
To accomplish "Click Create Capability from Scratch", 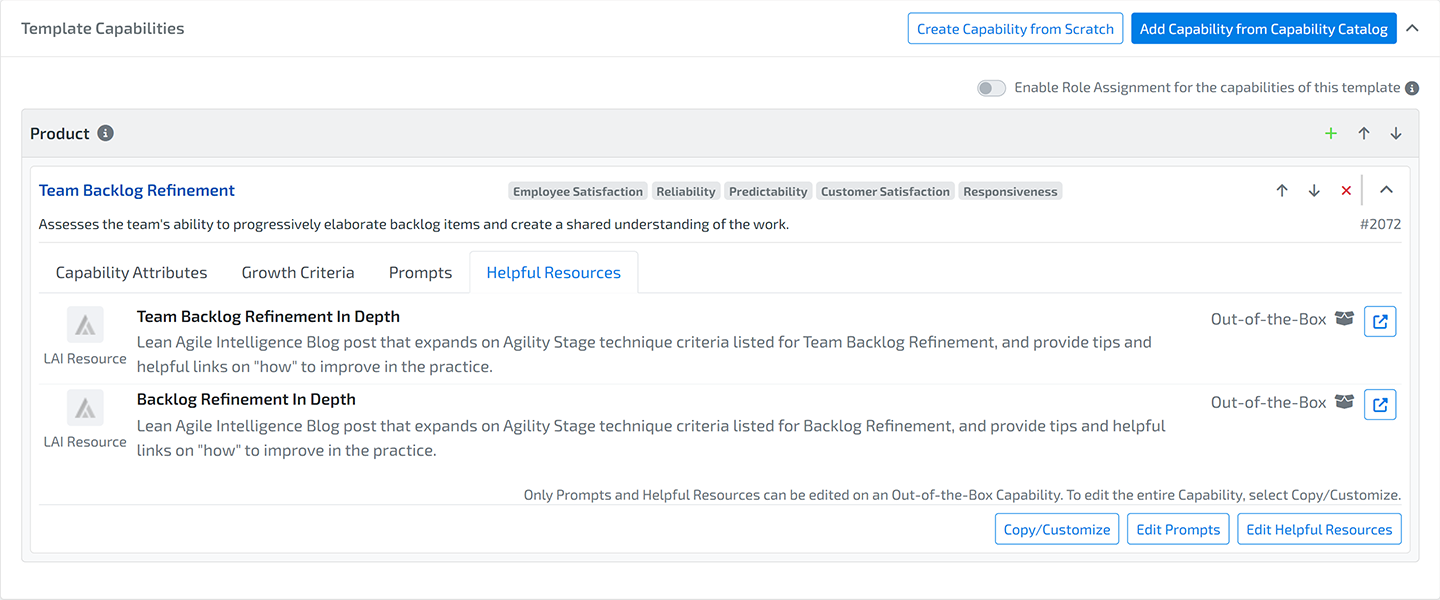I will 1014,28.
